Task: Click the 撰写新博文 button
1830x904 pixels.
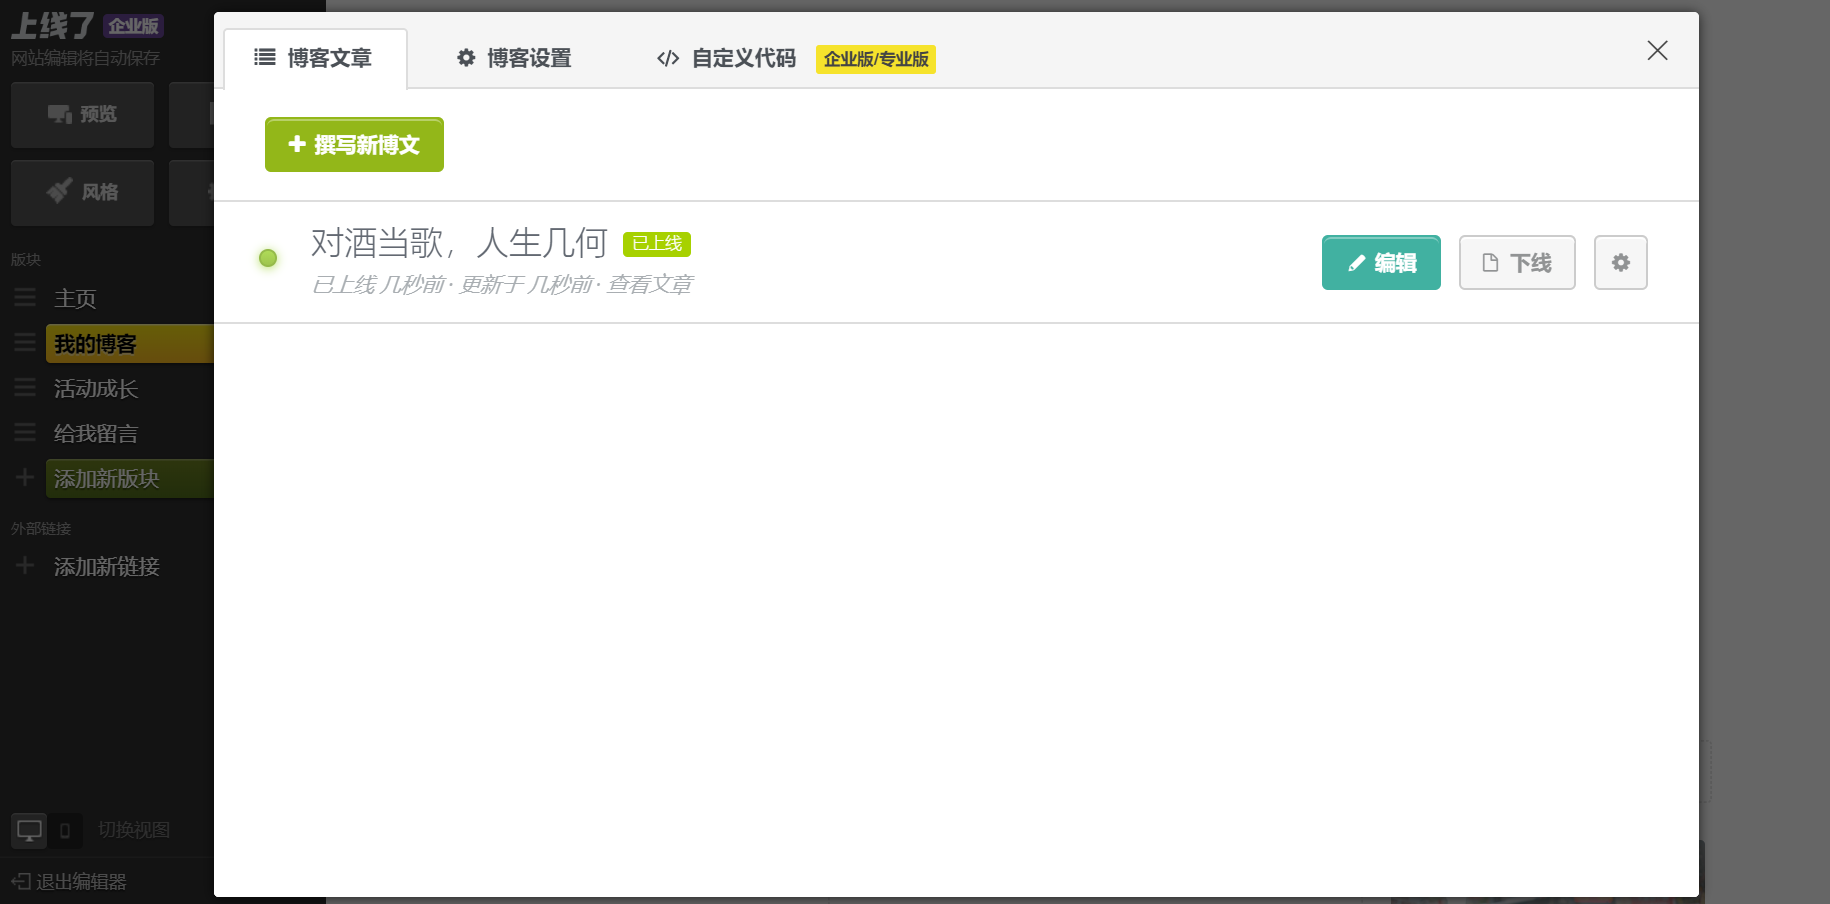Action: point(354,145)
